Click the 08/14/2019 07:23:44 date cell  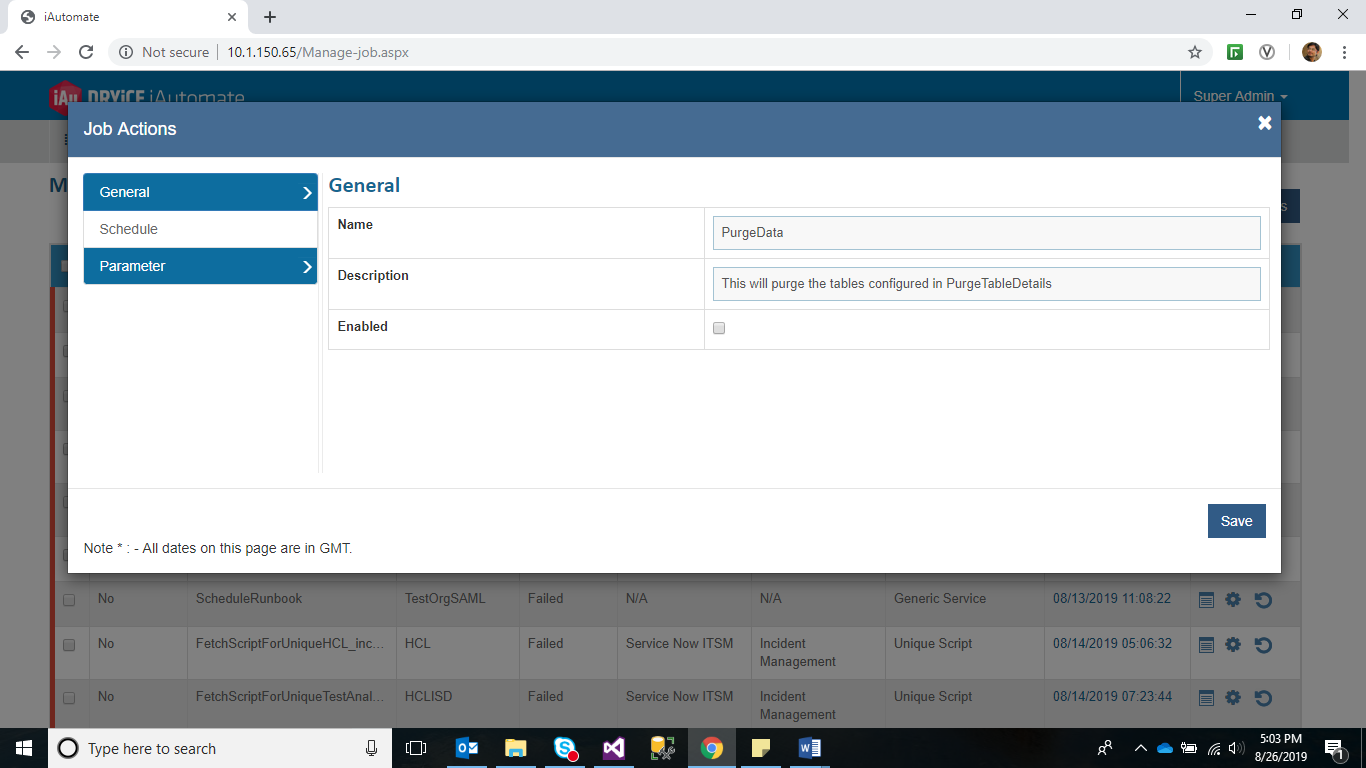point(1111,696)
